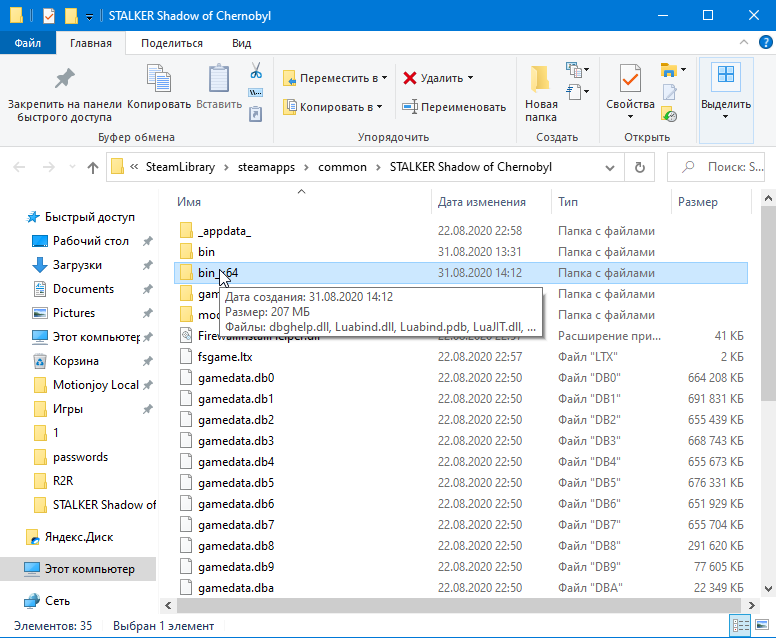Collapse the ribbon with chevron
The height and width of the screenshot is (638, 776).
(x=743, y=43)
